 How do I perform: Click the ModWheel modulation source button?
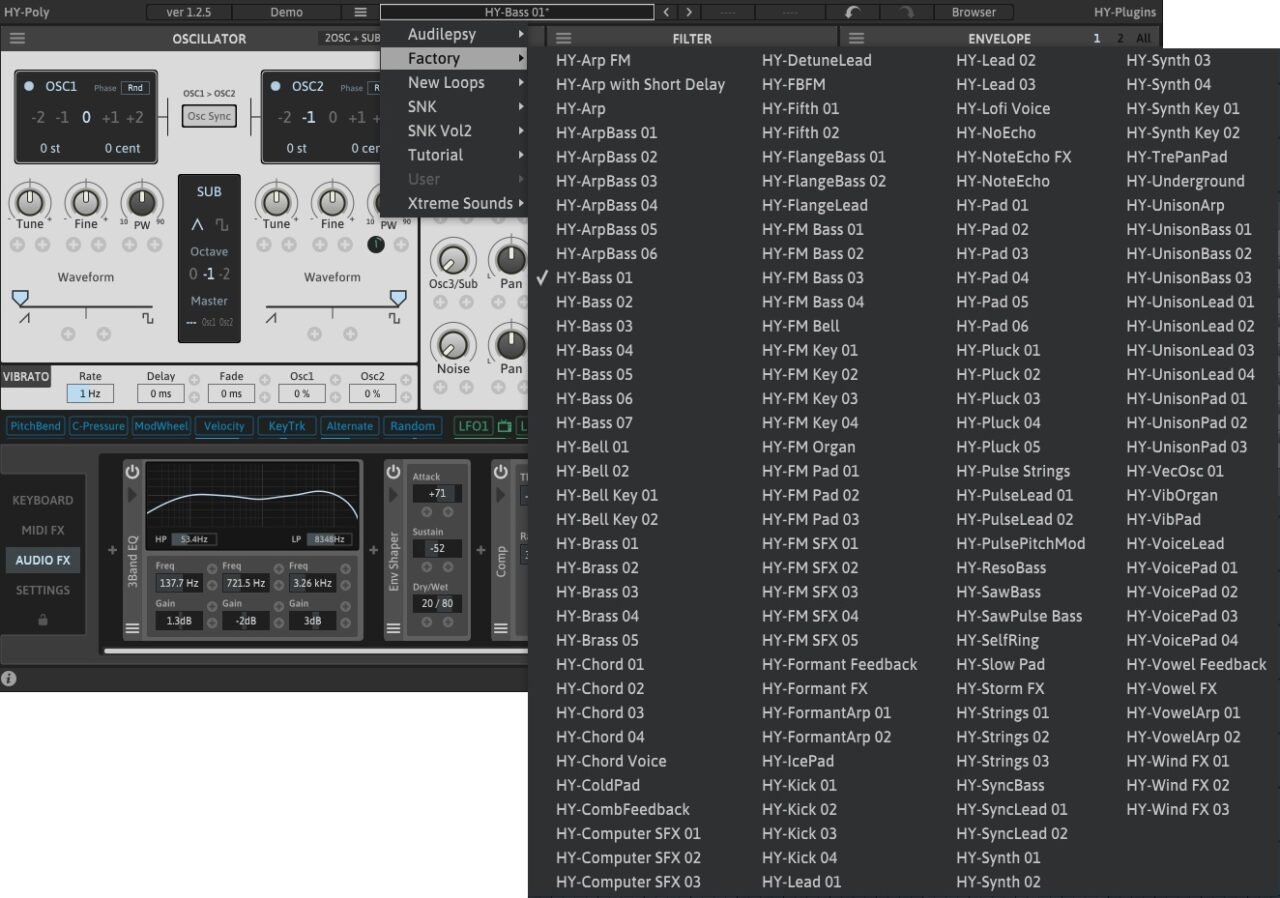(161, 426)
